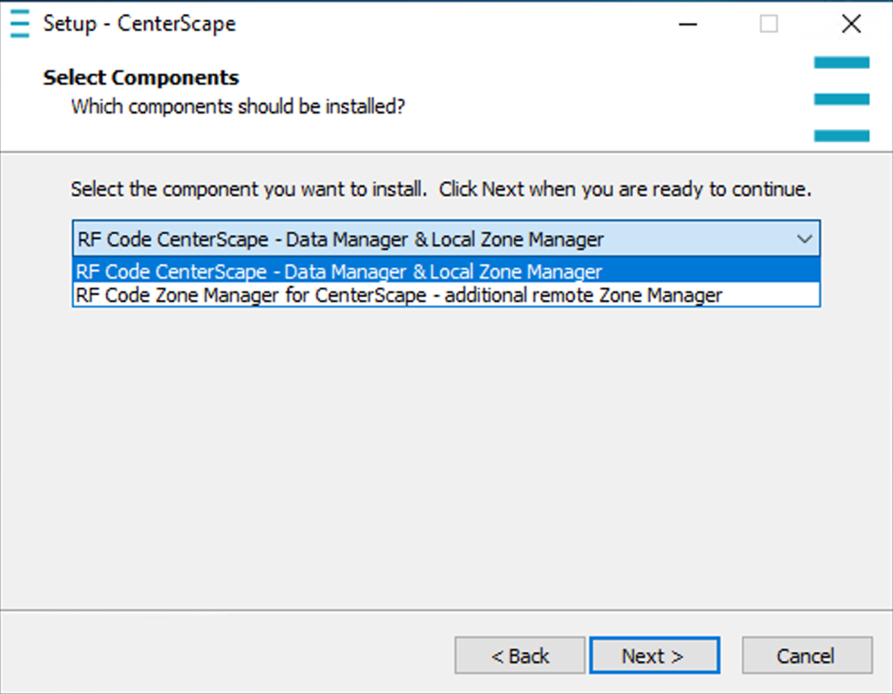The width and height of the screenshot is (893, 694).
Task: Choose the additional remote Zone Manager option
Action: 398,294
